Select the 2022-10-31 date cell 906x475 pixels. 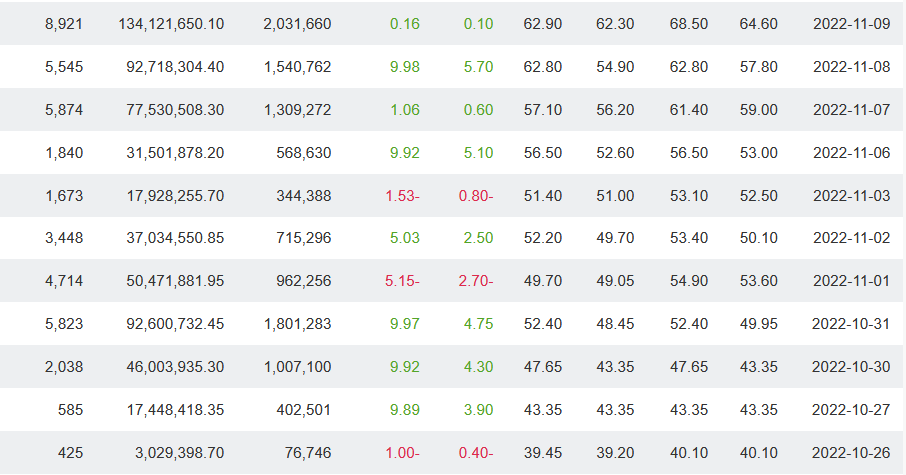pyautogui.click(x=851, y=324)
